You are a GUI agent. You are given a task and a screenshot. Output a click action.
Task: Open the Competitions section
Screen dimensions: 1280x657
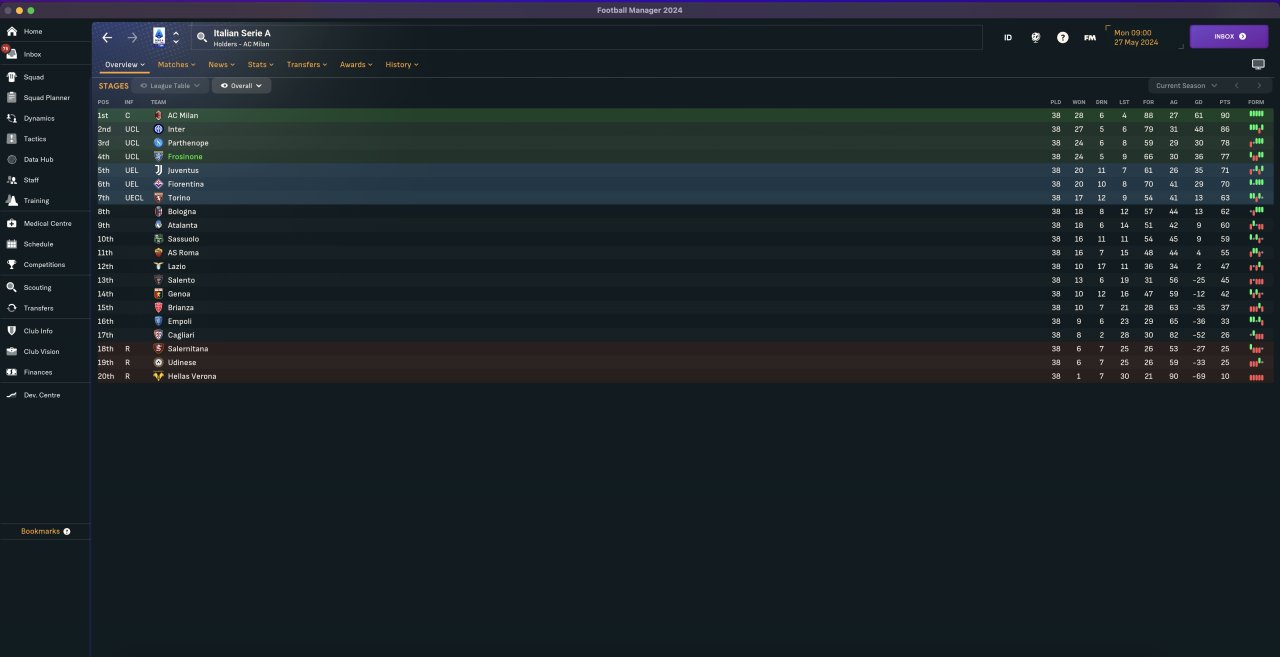click(x=44, y=265)
